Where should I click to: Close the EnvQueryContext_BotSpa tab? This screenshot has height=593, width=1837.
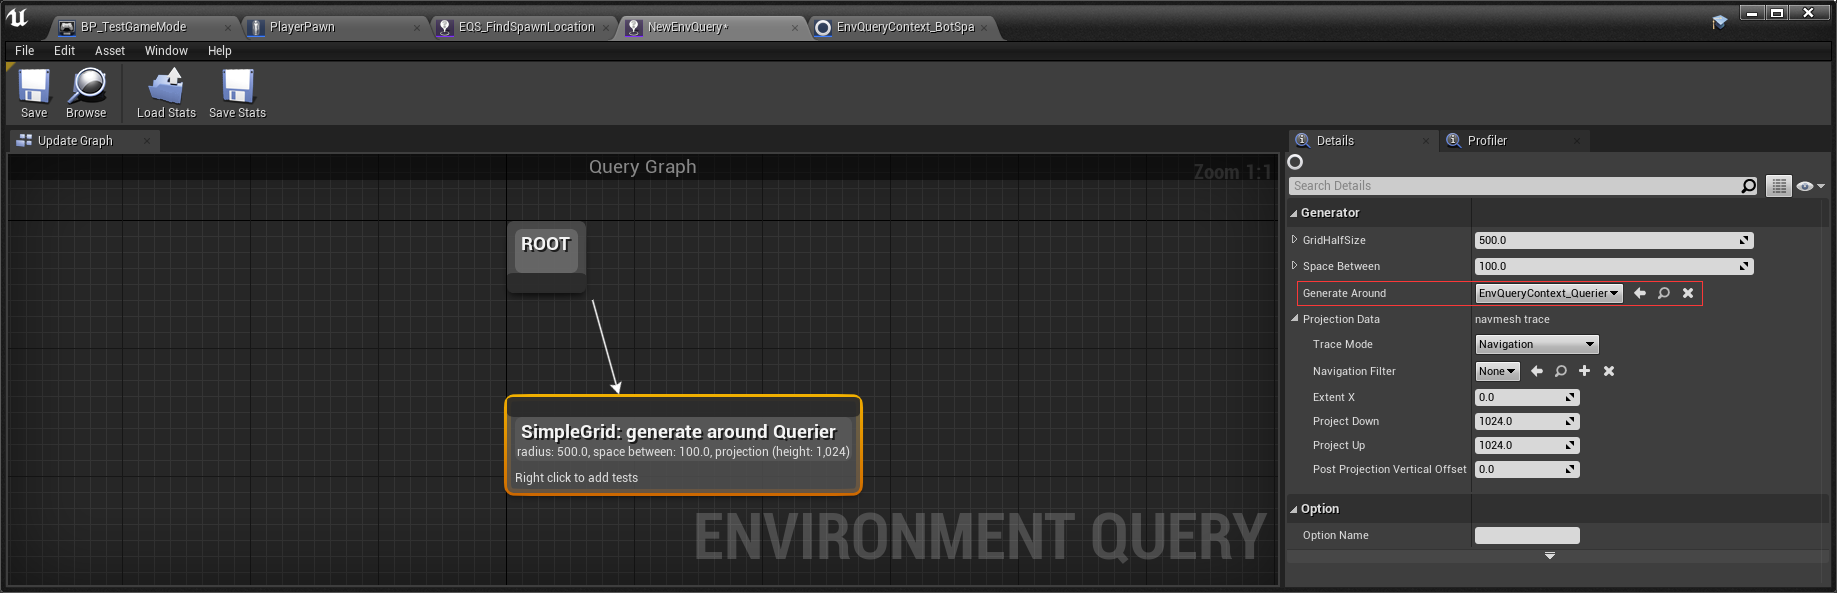point(984,28)
